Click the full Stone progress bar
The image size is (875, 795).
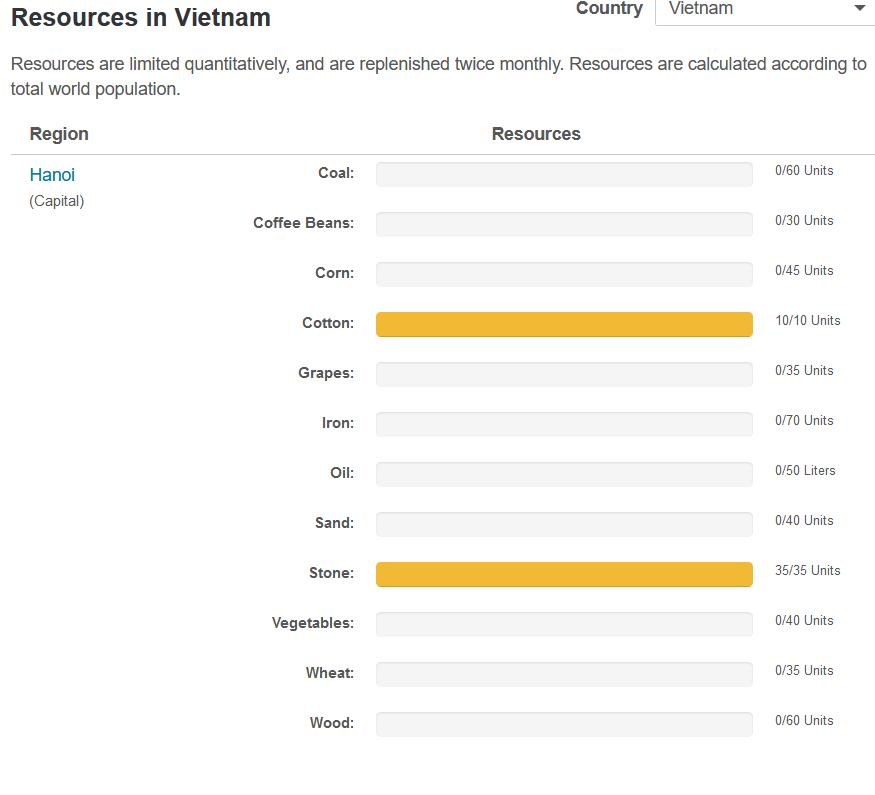point(564,574)
